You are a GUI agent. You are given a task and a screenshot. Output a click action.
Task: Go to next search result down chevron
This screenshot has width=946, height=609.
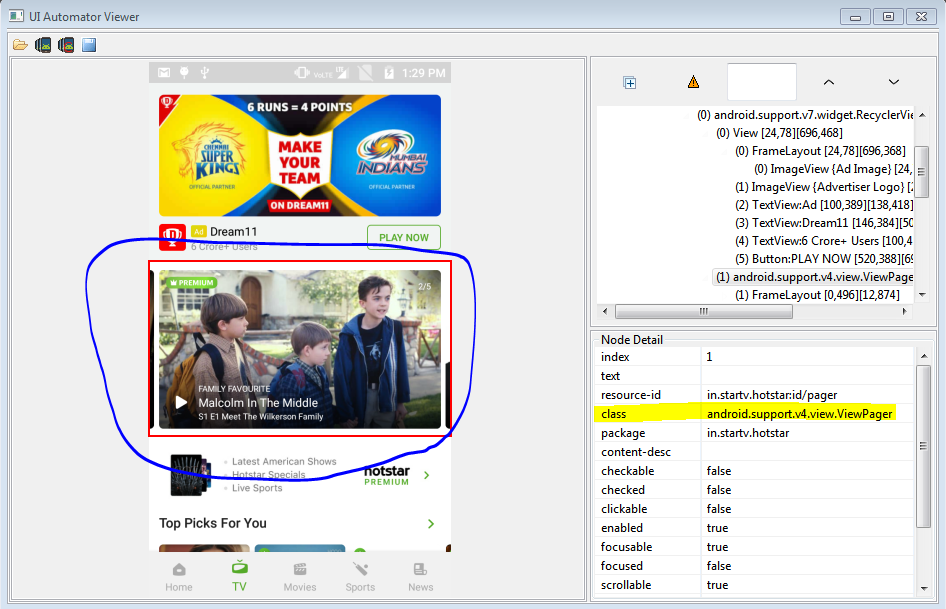(894, 82)
